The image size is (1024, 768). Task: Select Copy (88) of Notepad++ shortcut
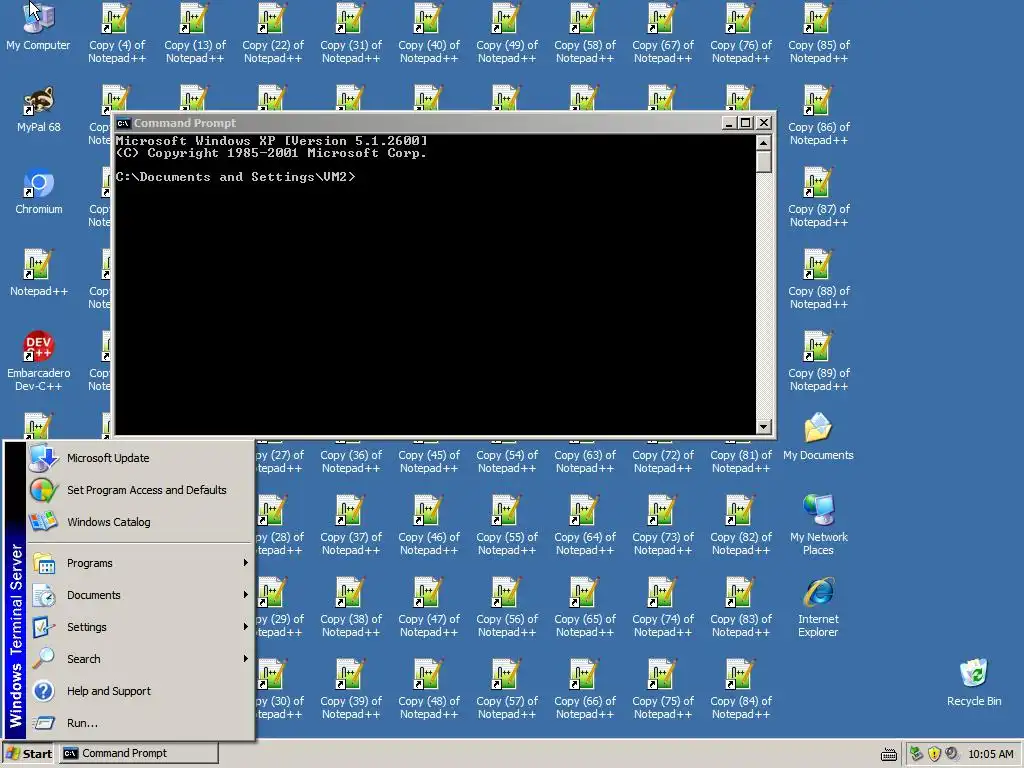point(819,280)
